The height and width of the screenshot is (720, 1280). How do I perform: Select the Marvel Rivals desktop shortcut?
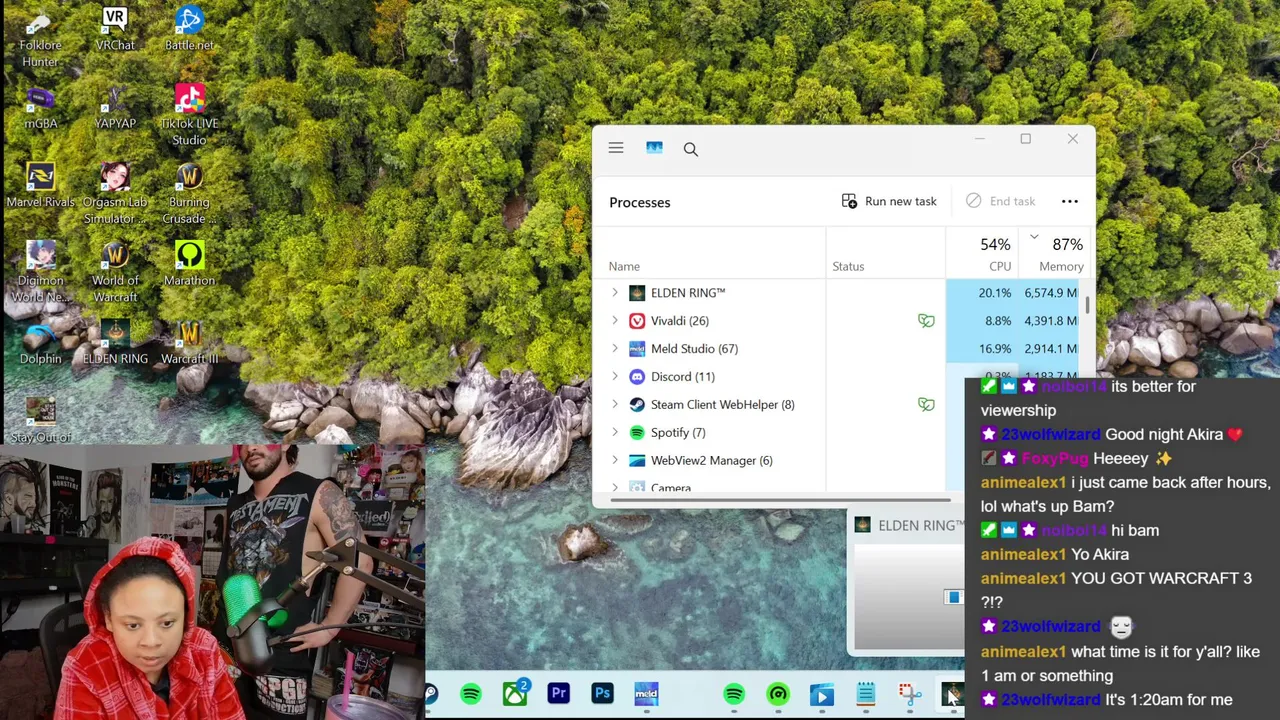click(x=40, y=186)
